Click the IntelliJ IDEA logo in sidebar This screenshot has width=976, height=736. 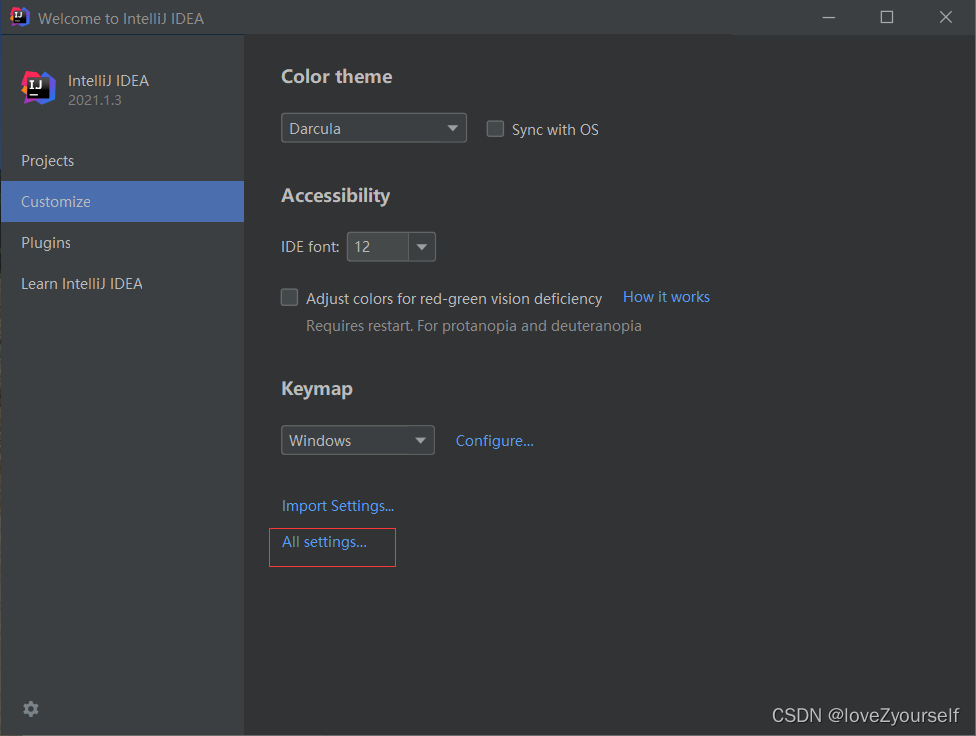tap(38, 88)
